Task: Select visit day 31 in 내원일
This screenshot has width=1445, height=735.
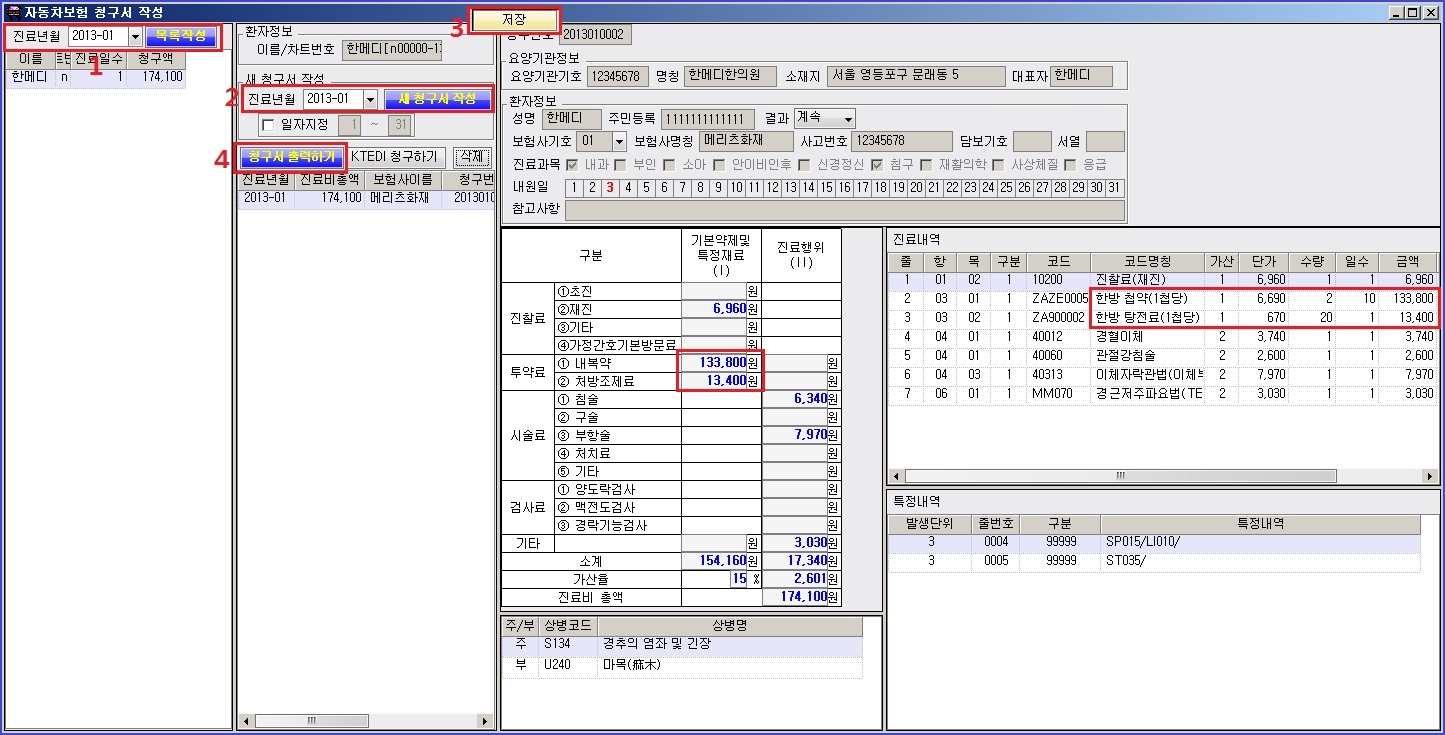Action: pos(1115,187)
